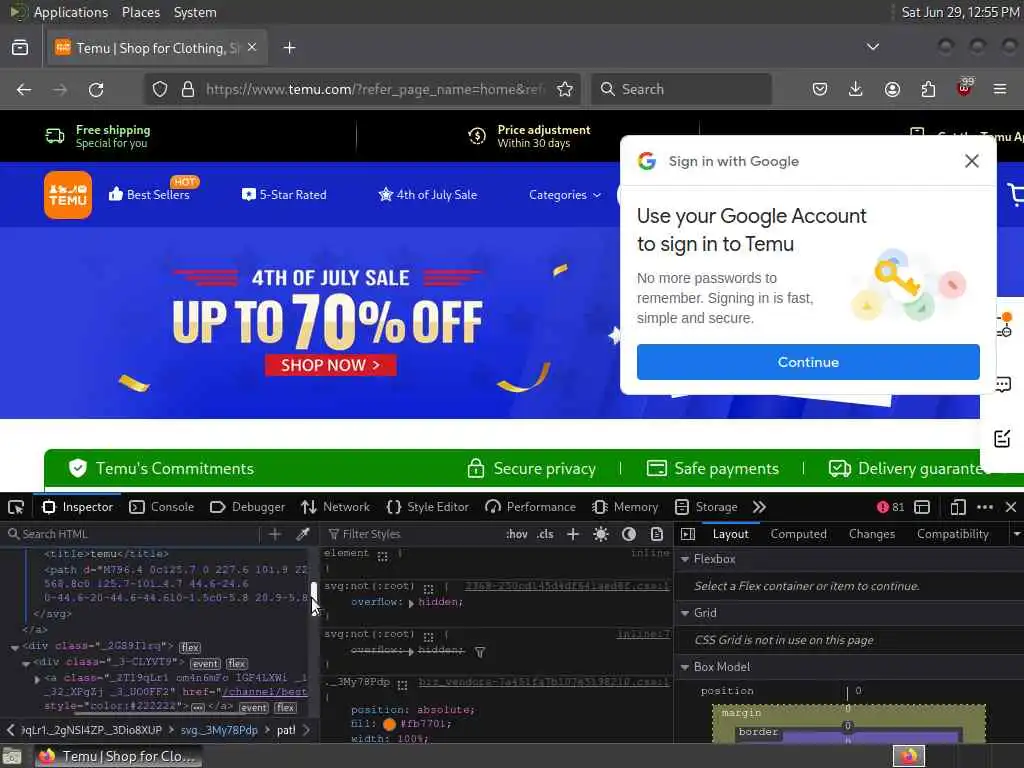
Task: Open the Style Editor tab
Action: (x=428, y=507)
